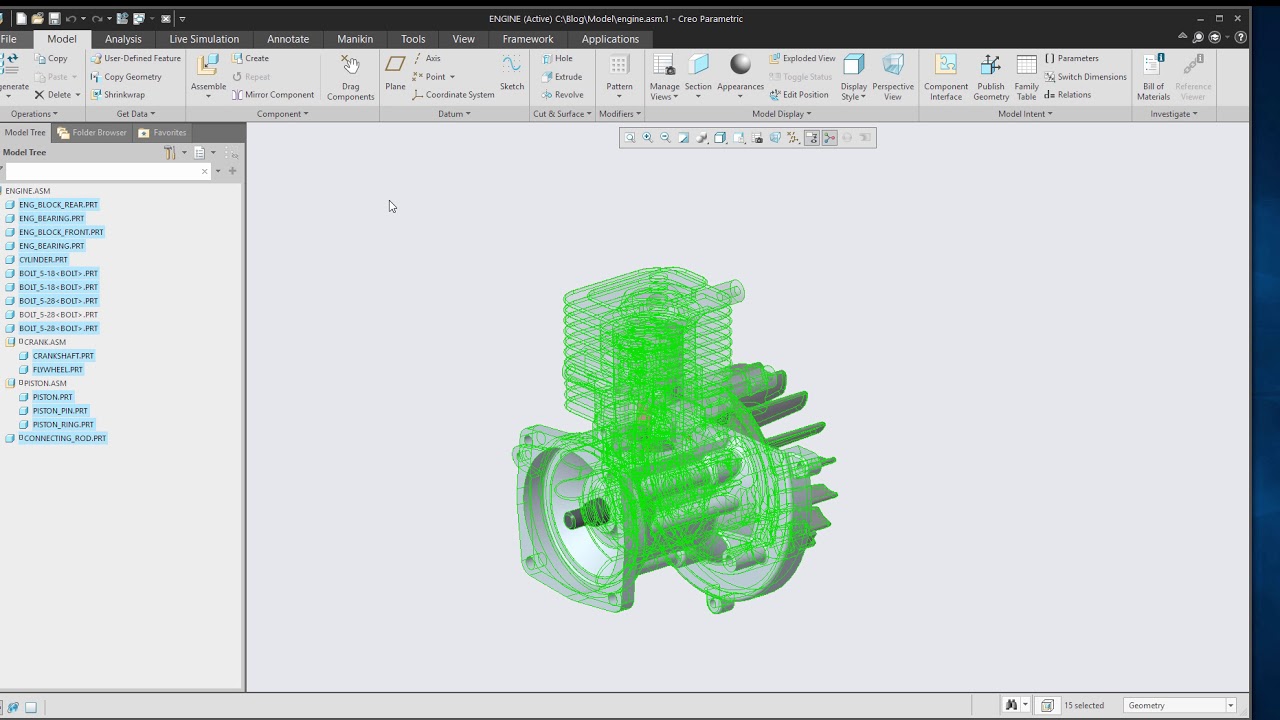Switch to the Analysis ribbon tab

(123, 39)
